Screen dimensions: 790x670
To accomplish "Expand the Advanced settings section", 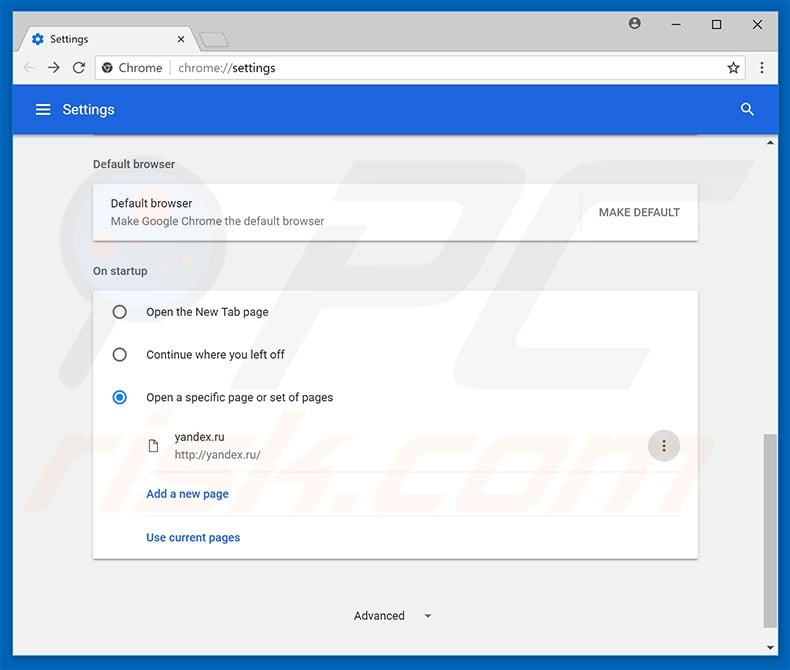I will point(392,616).
